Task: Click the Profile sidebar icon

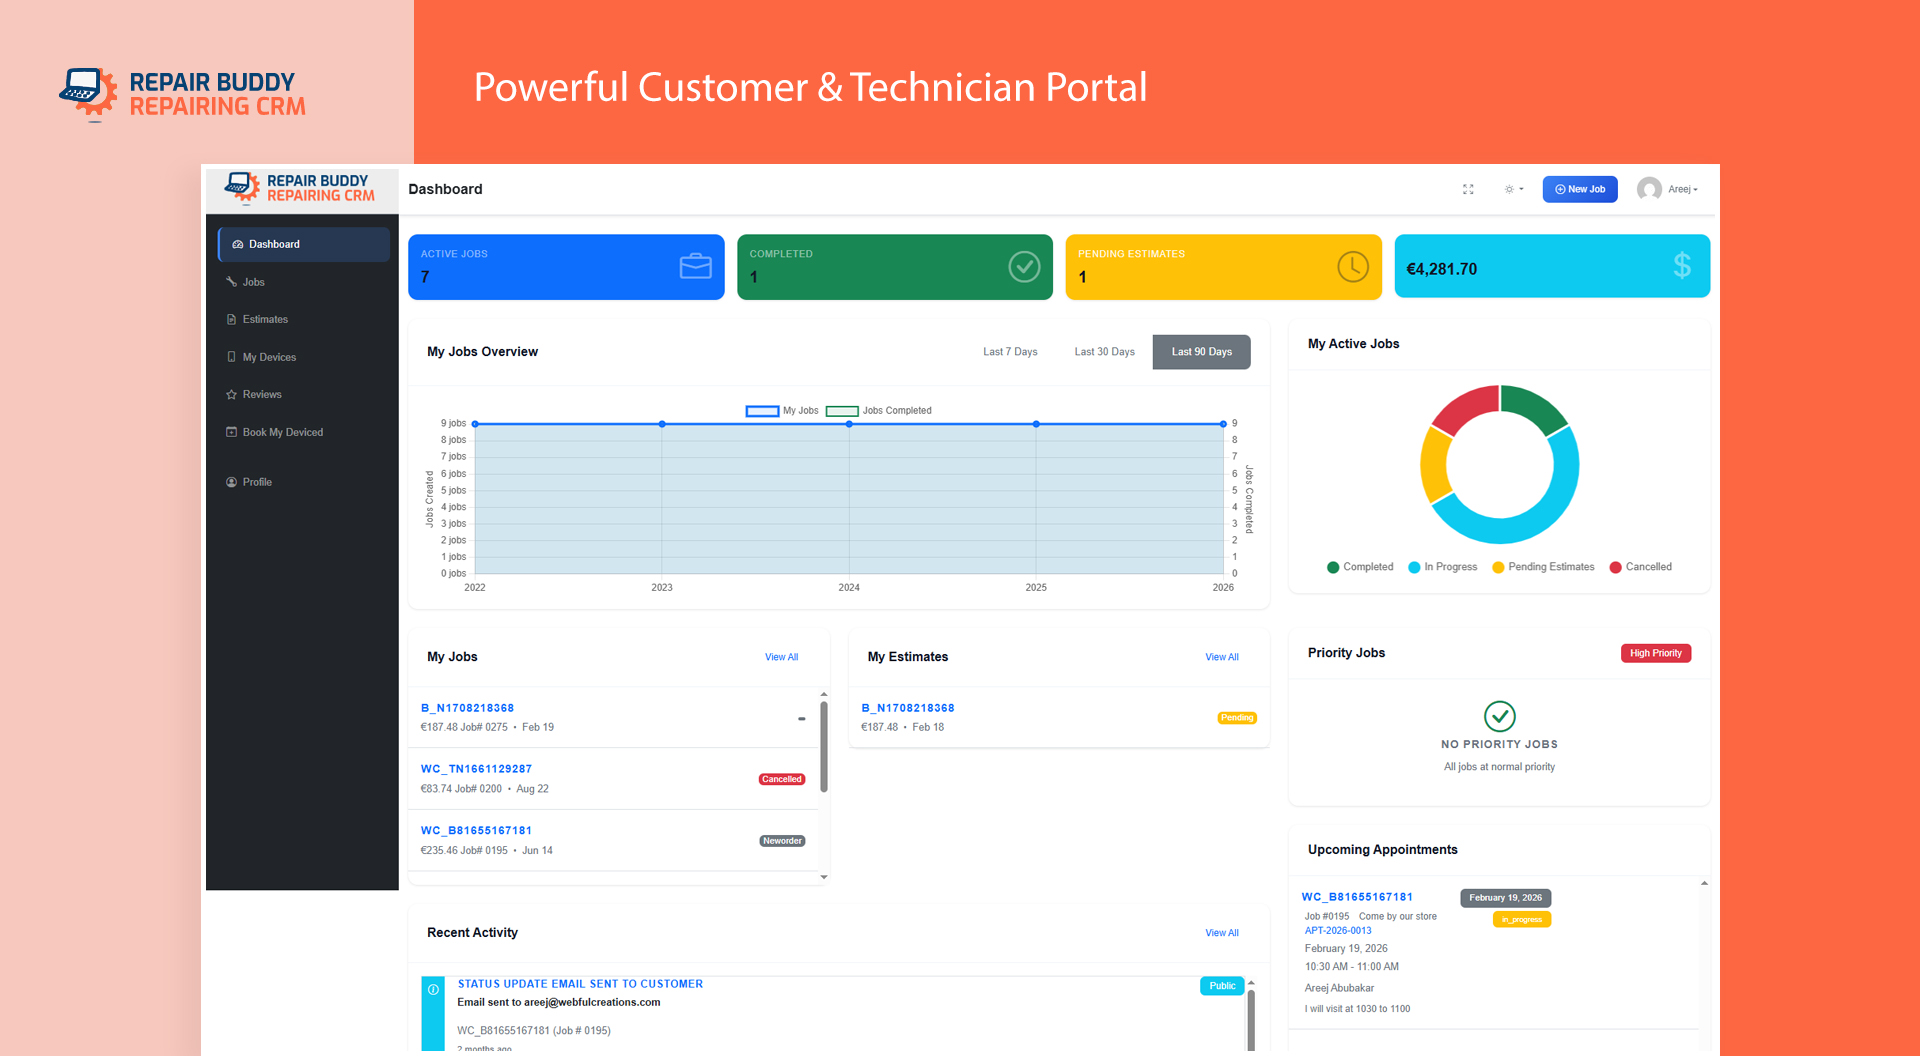Action: [x=232, y=482]
